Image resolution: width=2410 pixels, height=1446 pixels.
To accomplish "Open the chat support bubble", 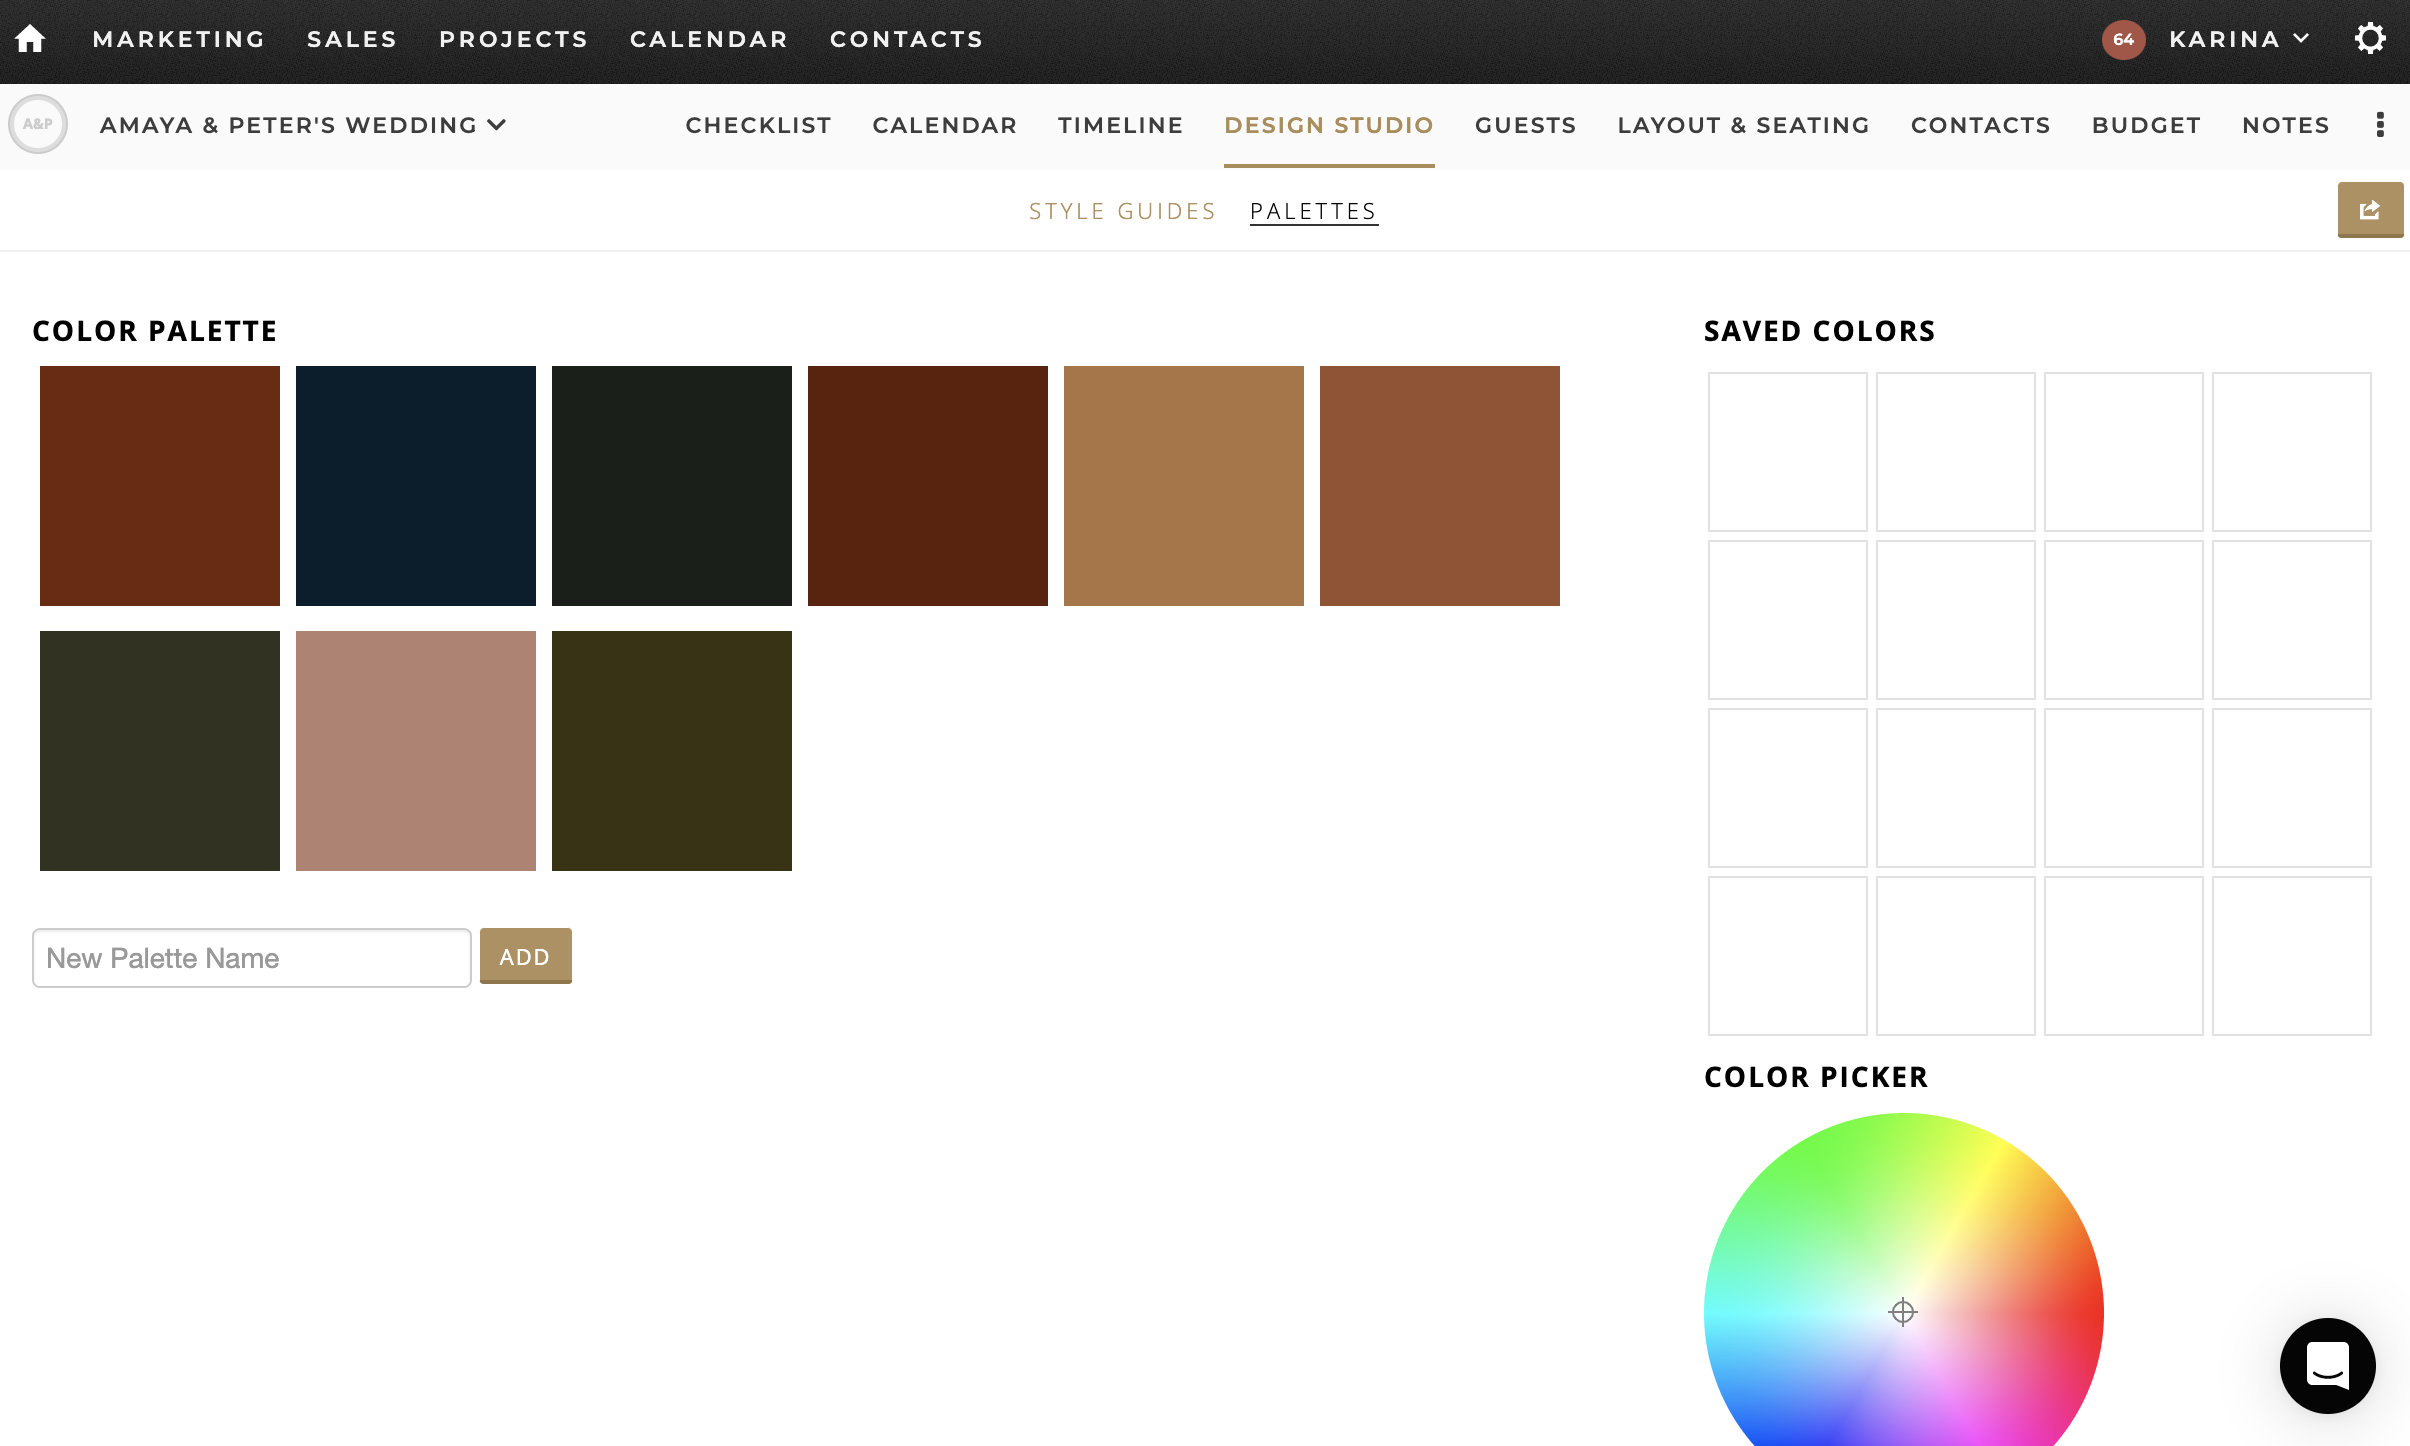I will [2327, 1365].
